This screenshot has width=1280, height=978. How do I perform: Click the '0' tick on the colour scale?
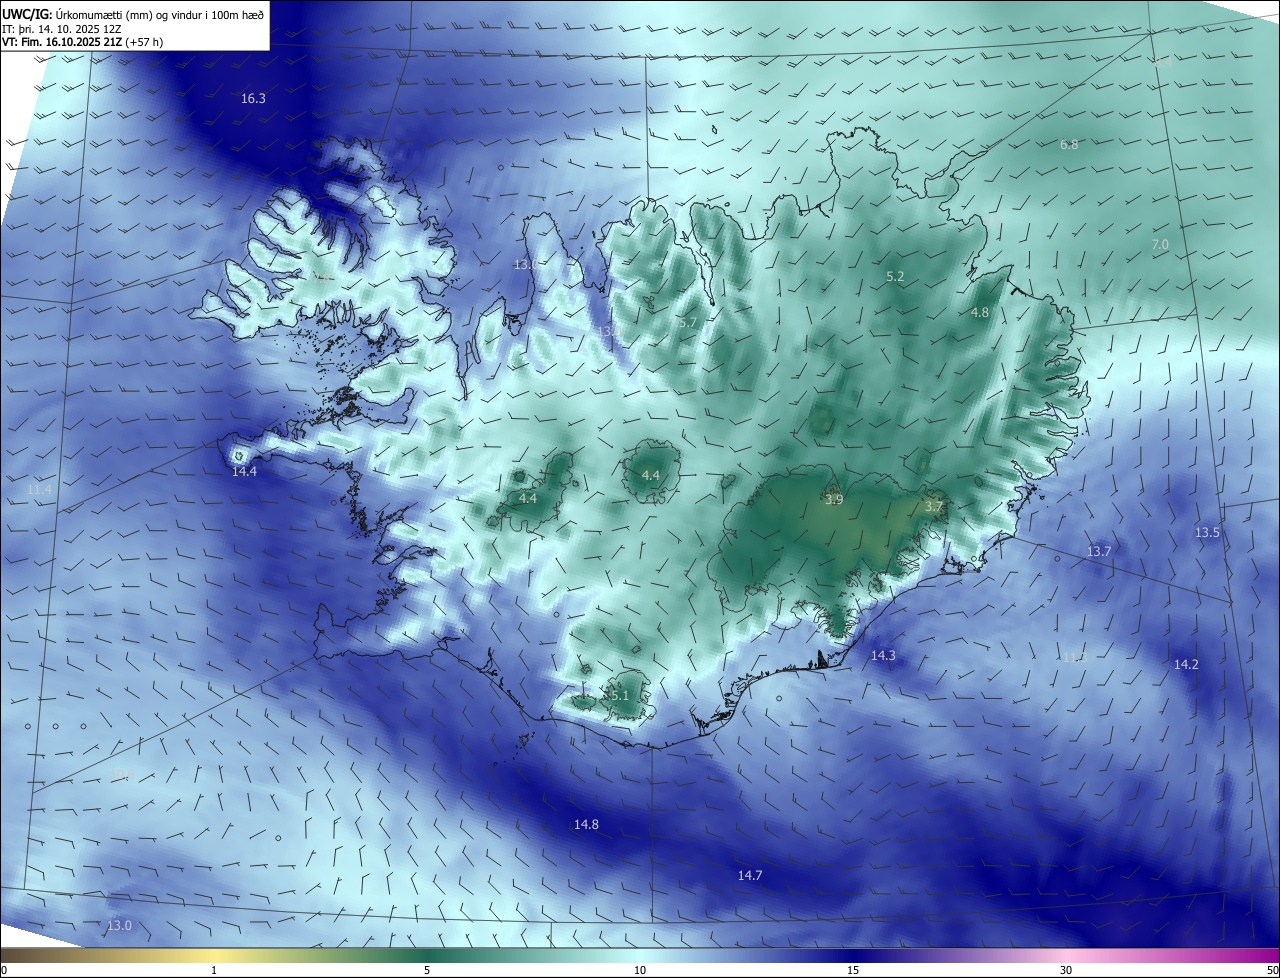[4, 970]
